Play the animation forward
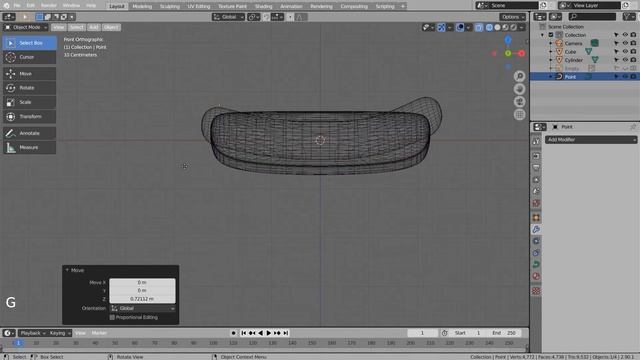The width and height of the screenshot is (640, 360). (269, 333)
